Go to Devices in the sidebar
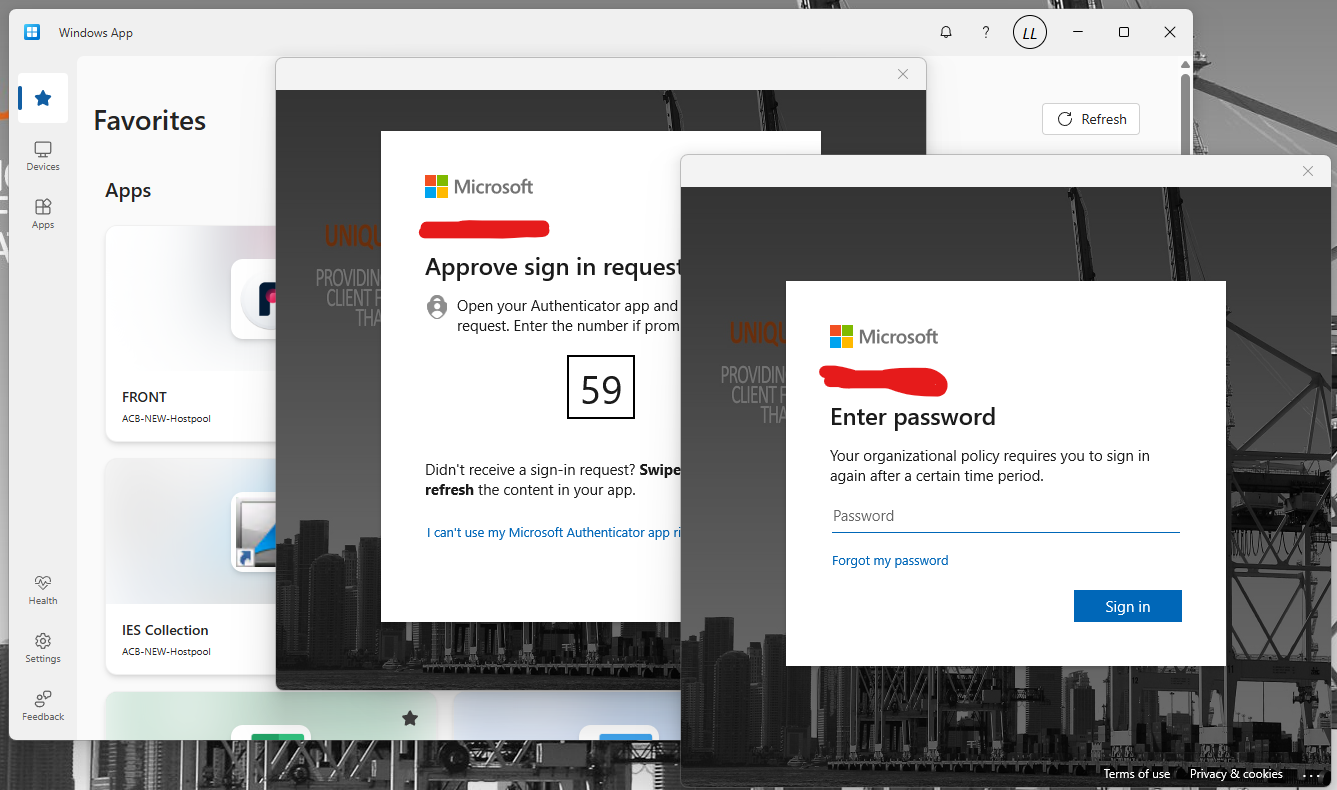Image resolution: width=1337 pixels, height=790 pixels. 43,156
